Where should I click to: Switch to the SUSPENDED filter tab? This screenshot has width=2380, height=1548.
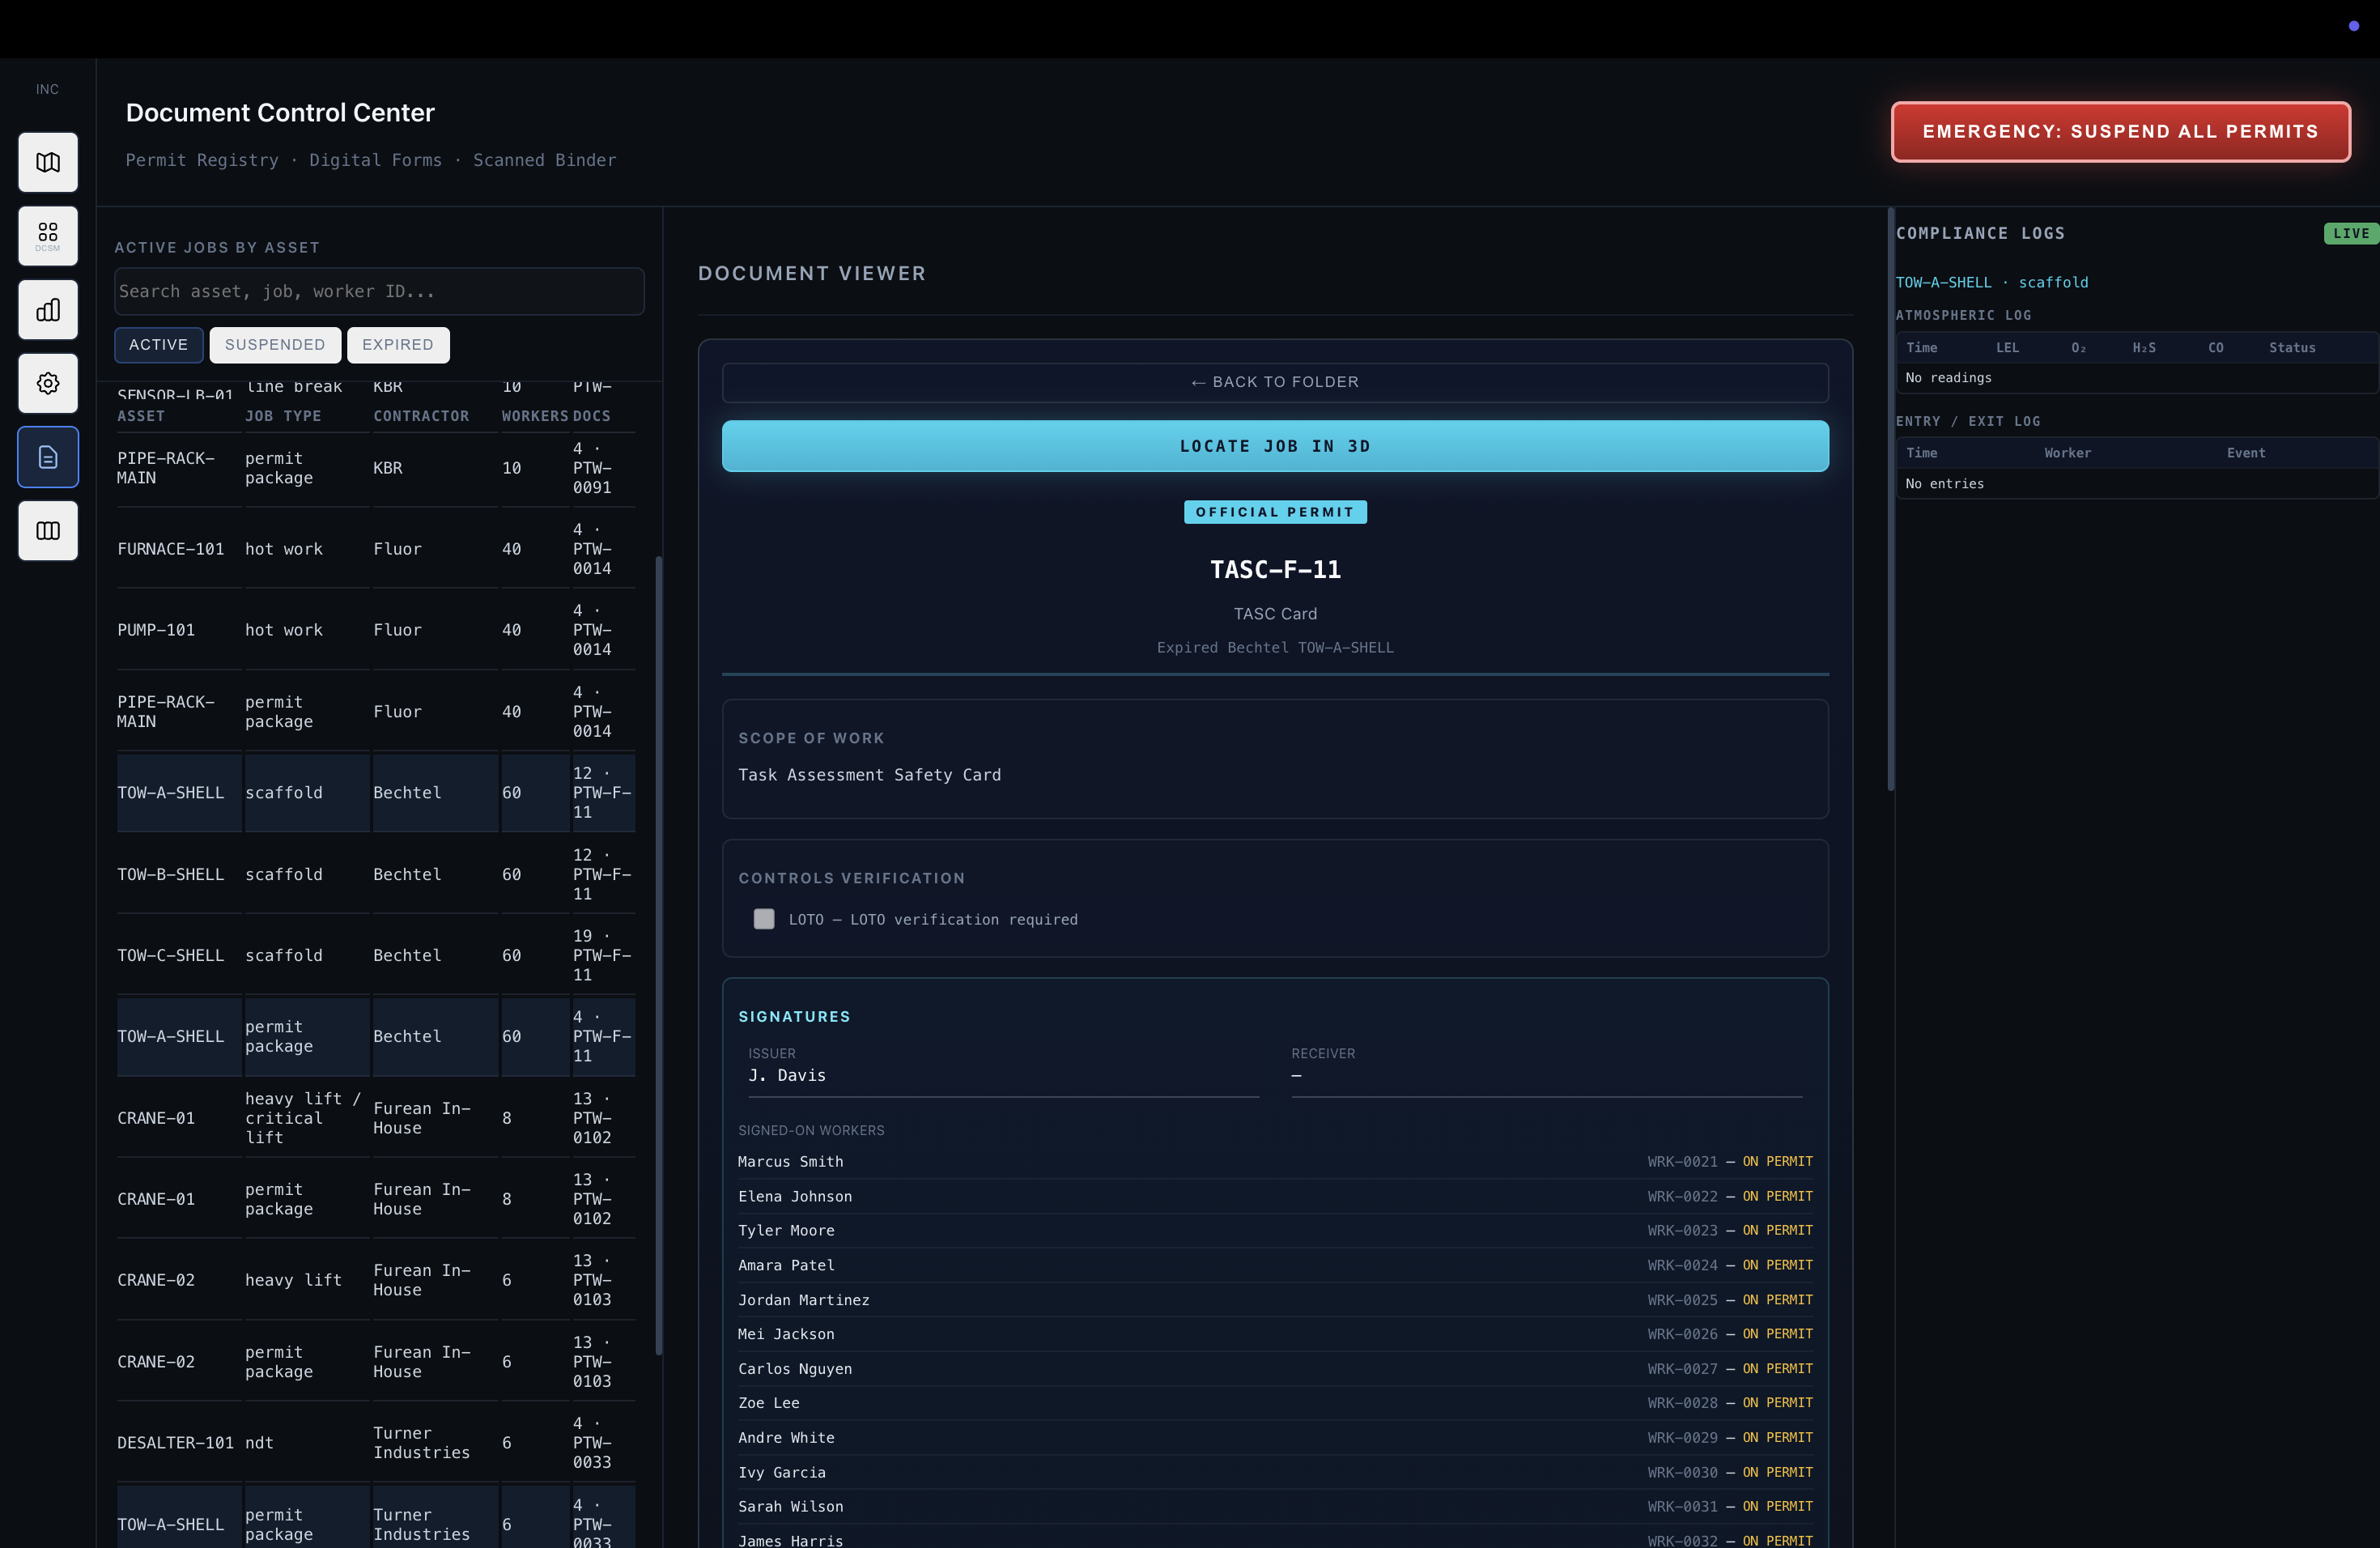point(275,345)
